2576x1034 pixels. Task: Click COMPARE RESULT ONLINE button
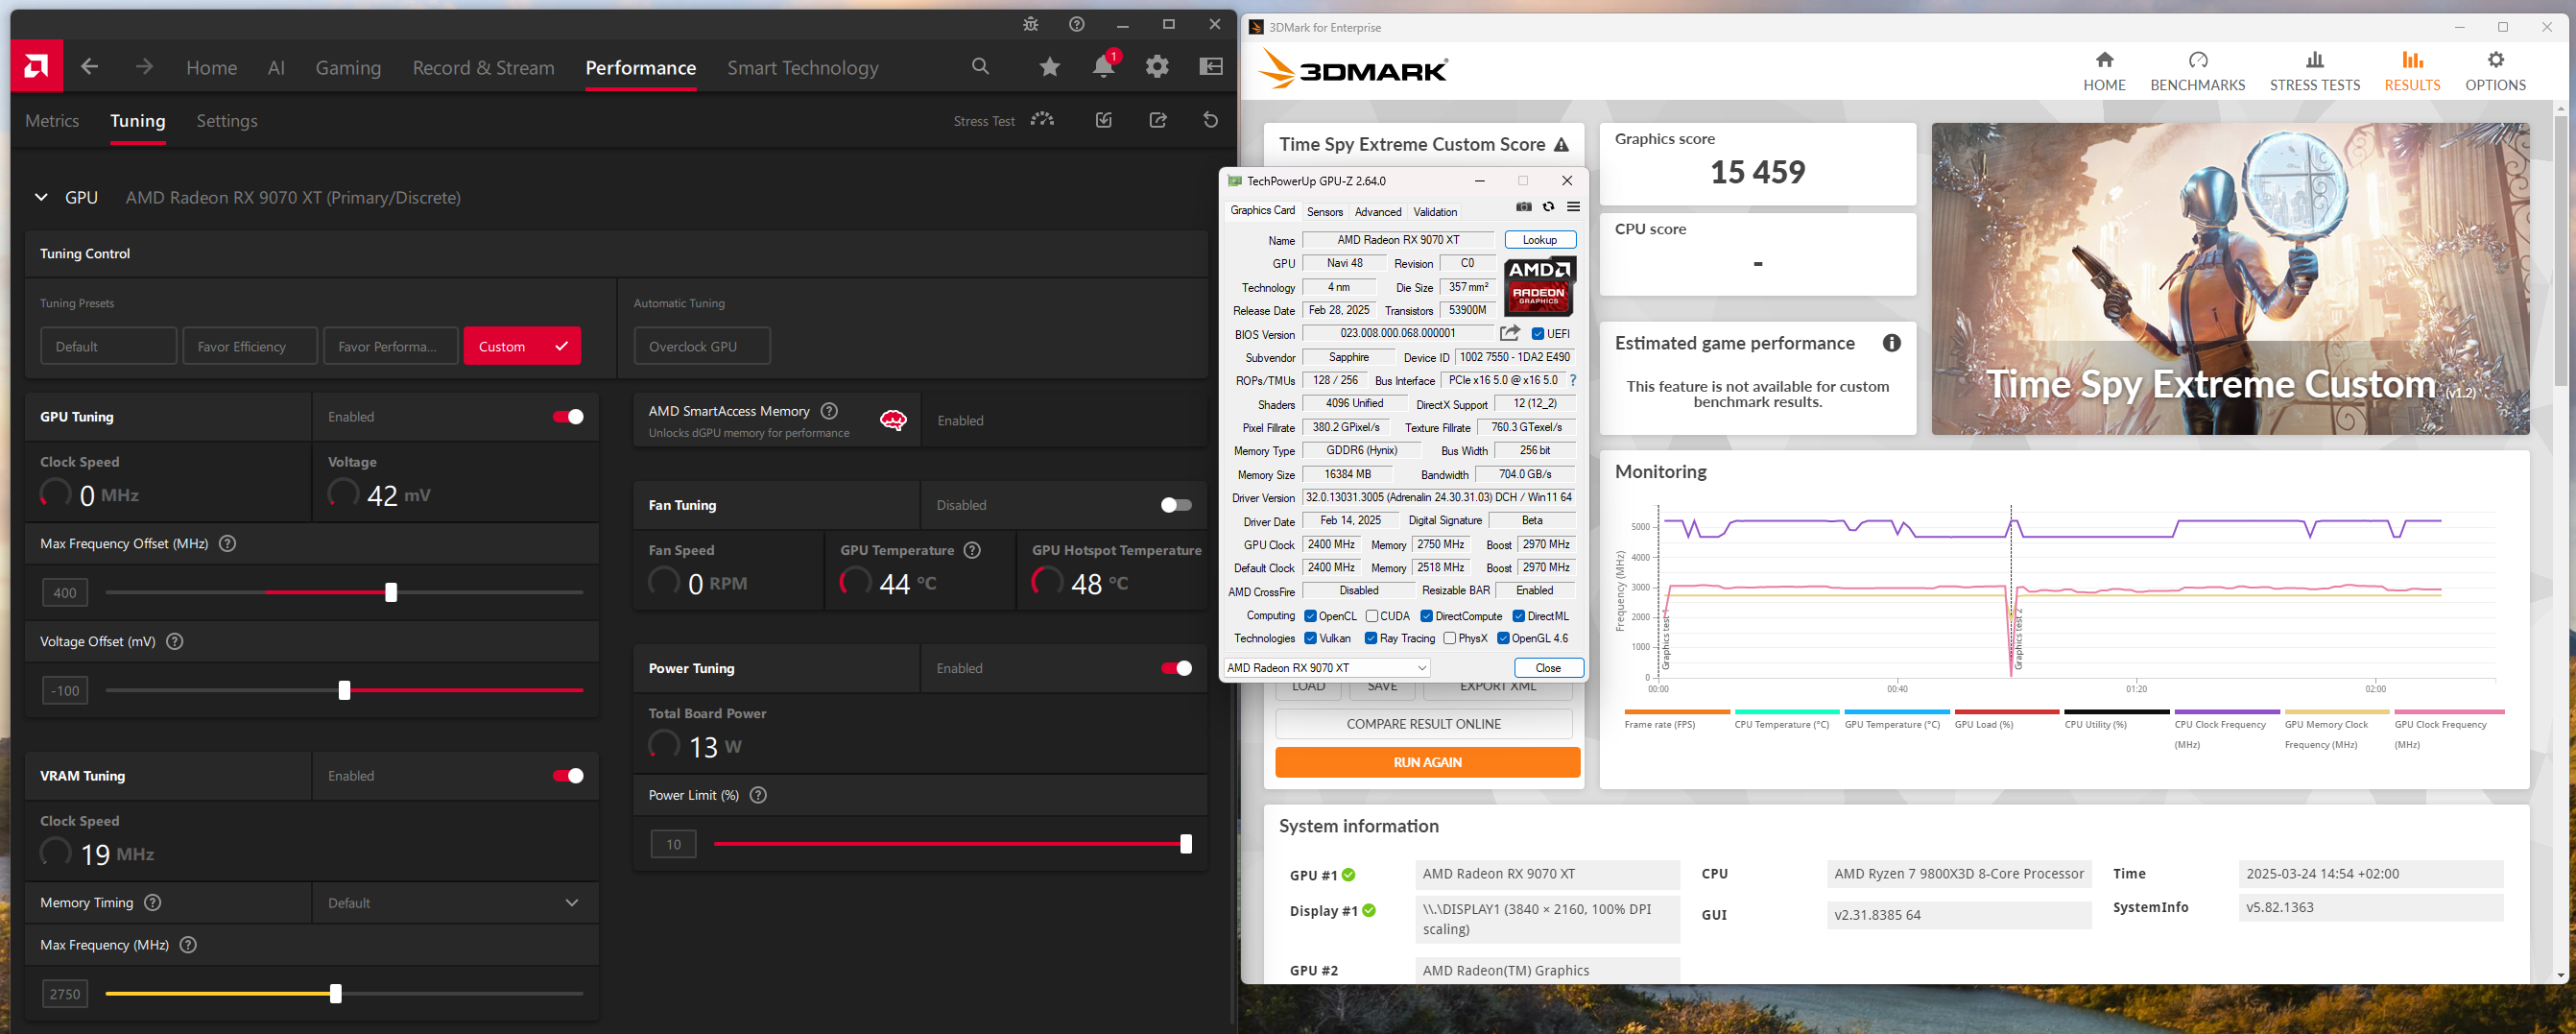(1423, 724)
